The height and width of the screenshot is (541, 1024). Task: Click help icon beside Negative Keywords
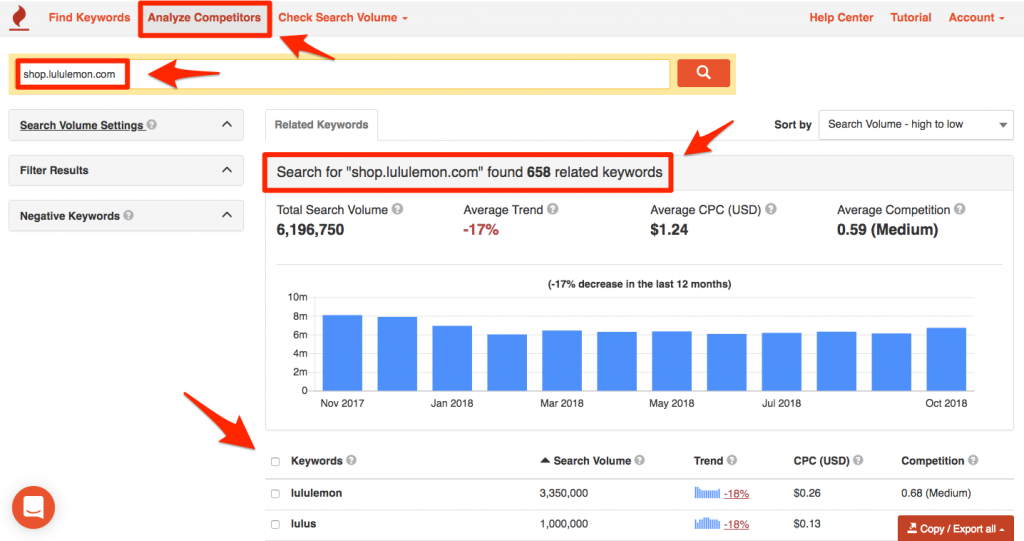(x=129, y=215)
